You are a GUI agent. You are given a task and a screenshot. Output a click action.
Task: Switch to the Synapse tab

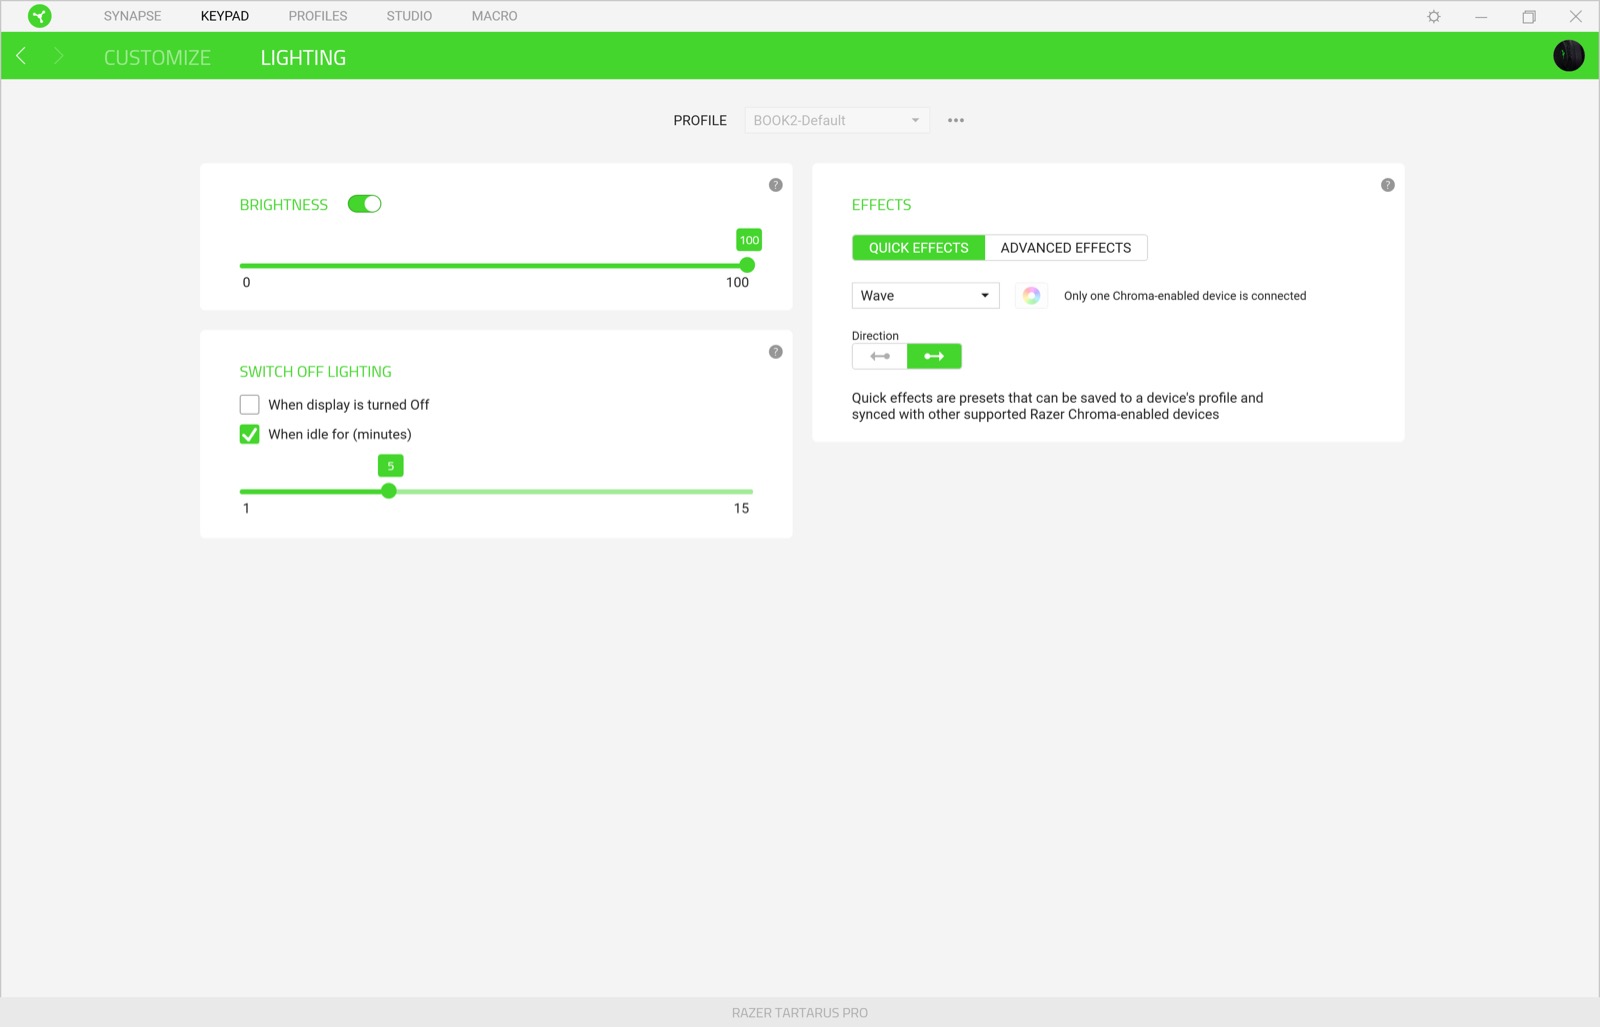pos(132,16)
